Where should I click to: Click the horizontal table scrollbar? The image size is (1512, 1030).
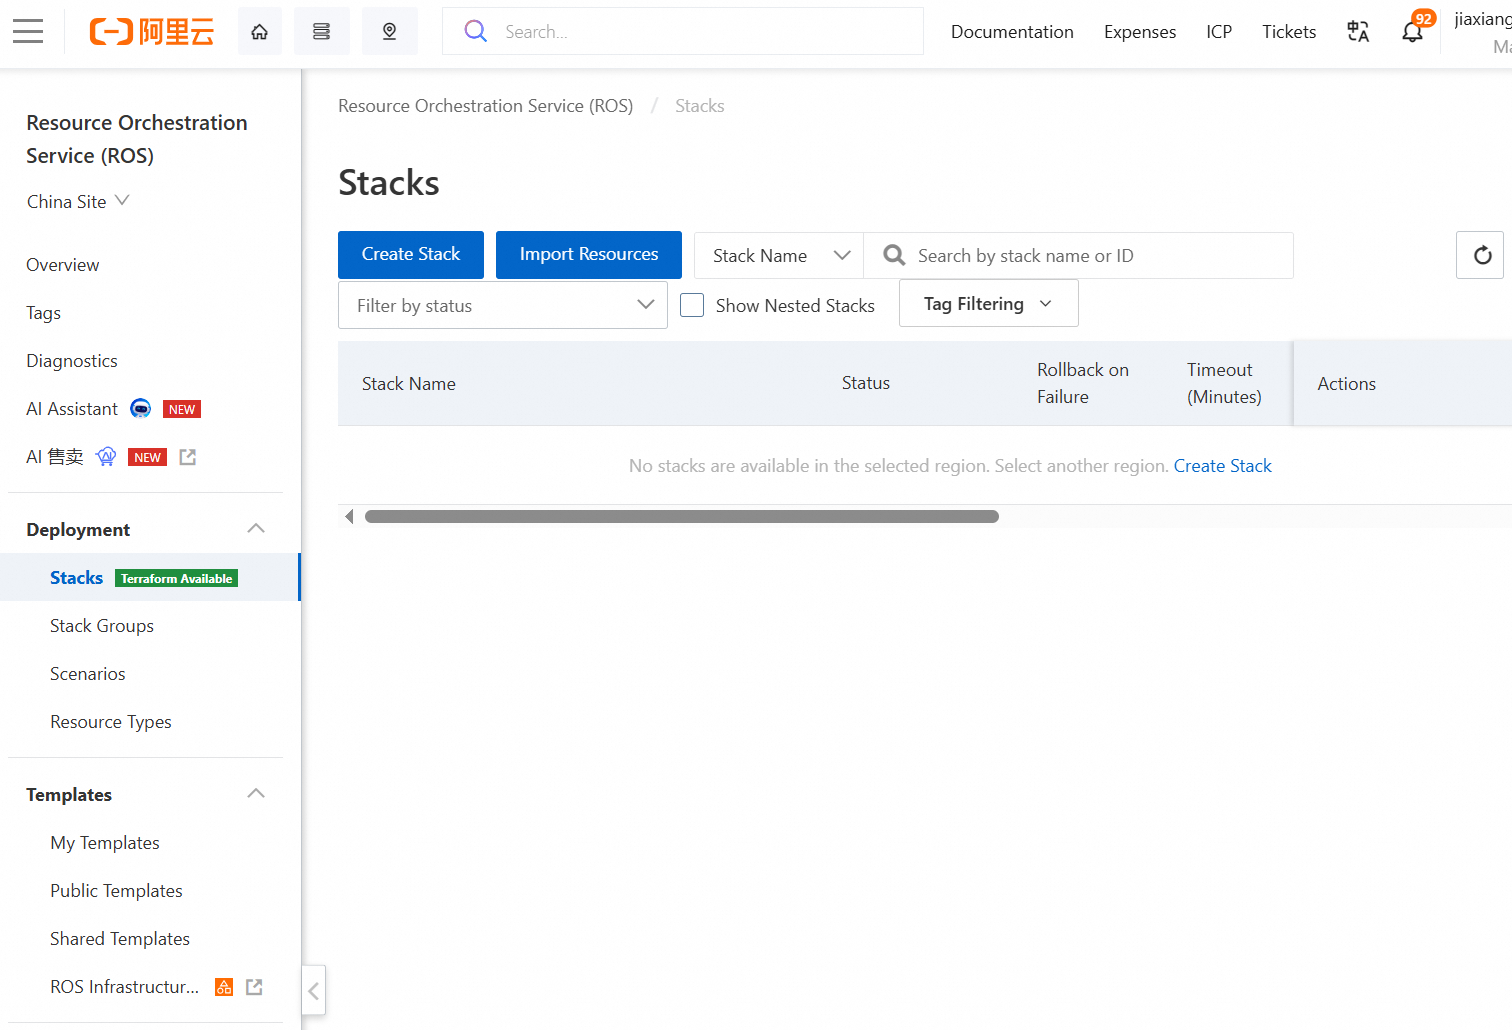coord(682,517)
